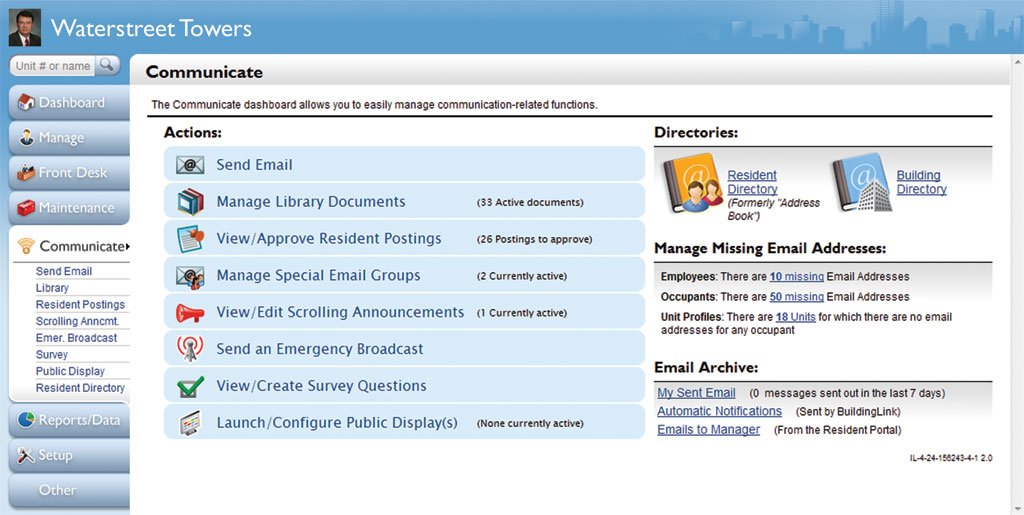Open the Maintenance menu
The width and height of the screenshot is (1024, 515).
click(x=69, y=208)
